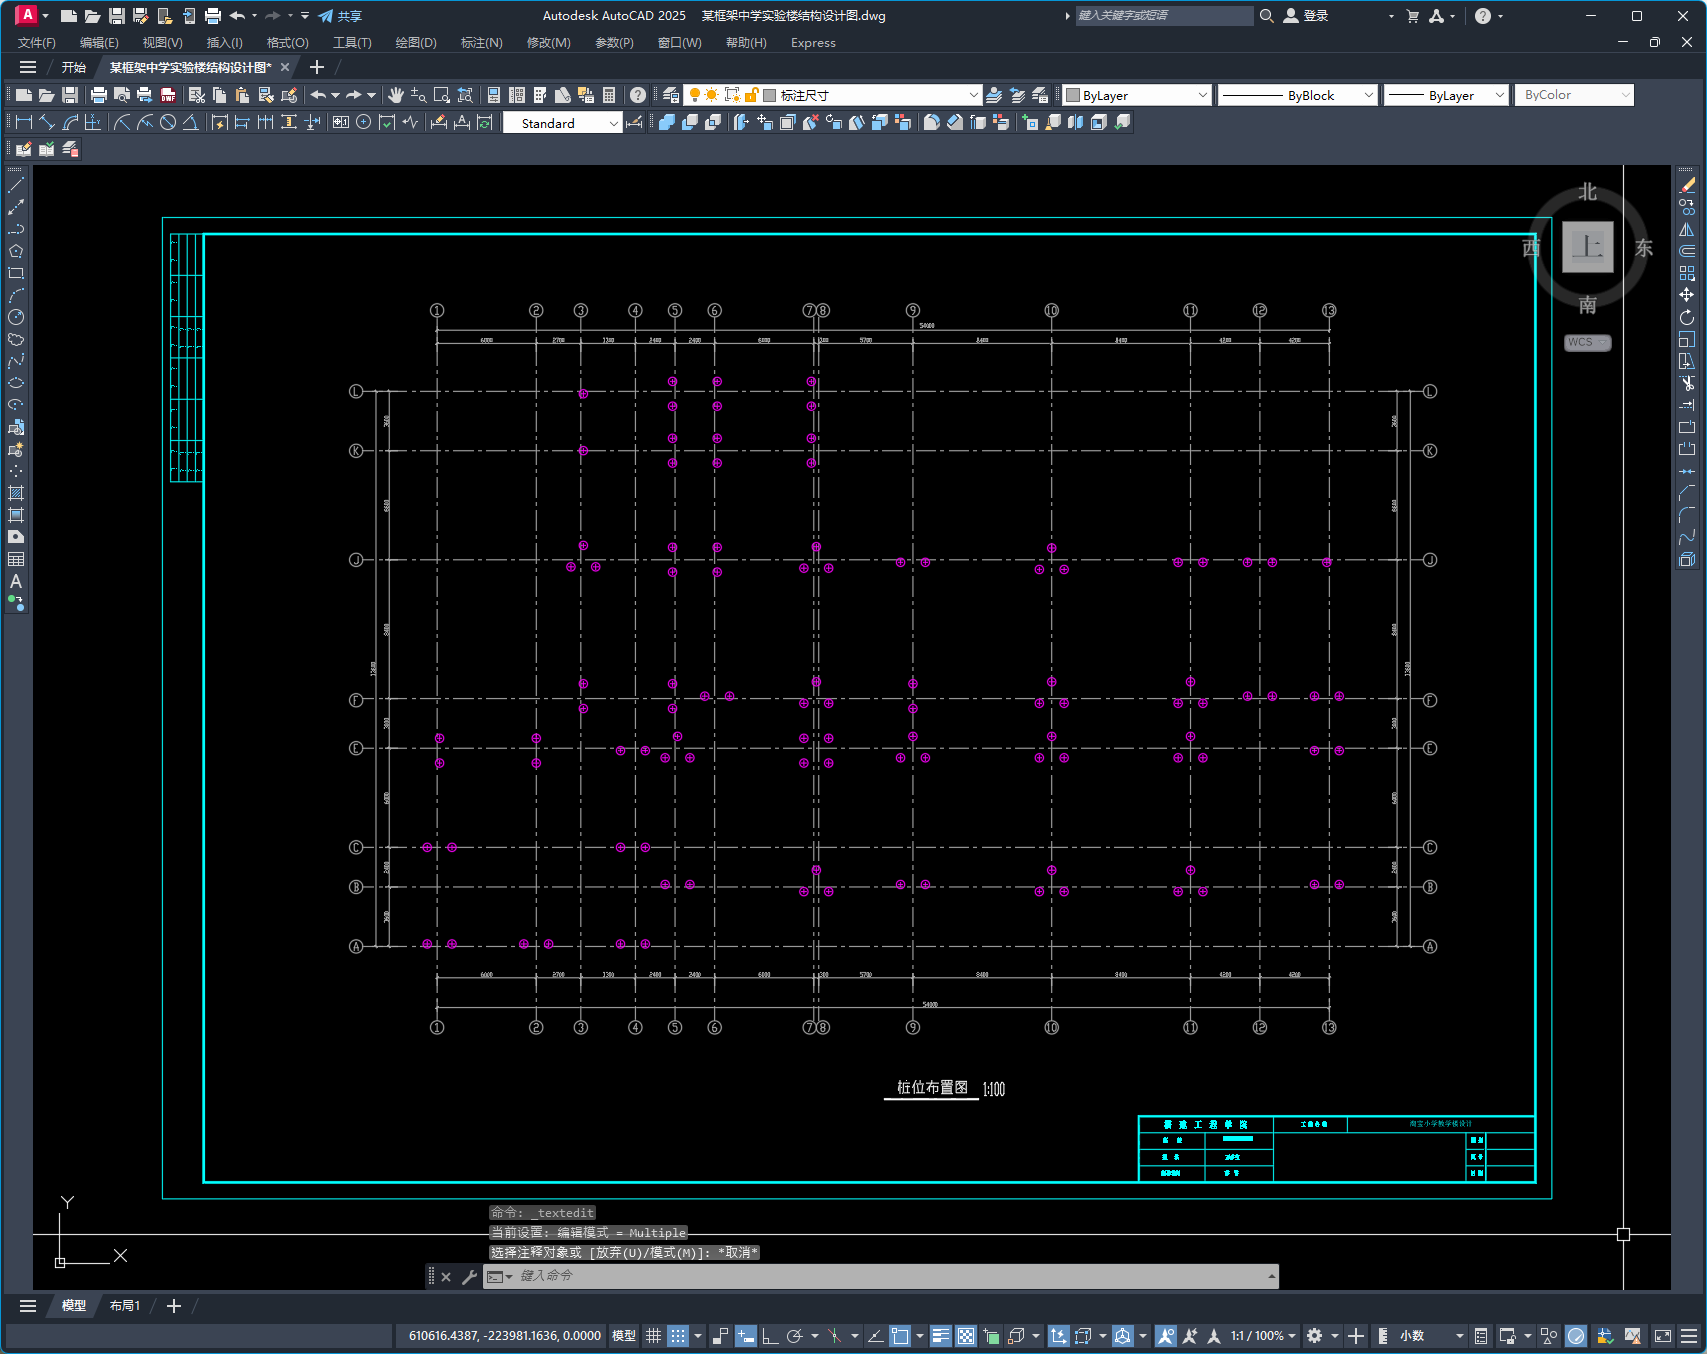Image resolution: width=1707 pixels, height=1354 pixels.
Task: Click the QuickCalc calculator icon
Action: [609, 95]
